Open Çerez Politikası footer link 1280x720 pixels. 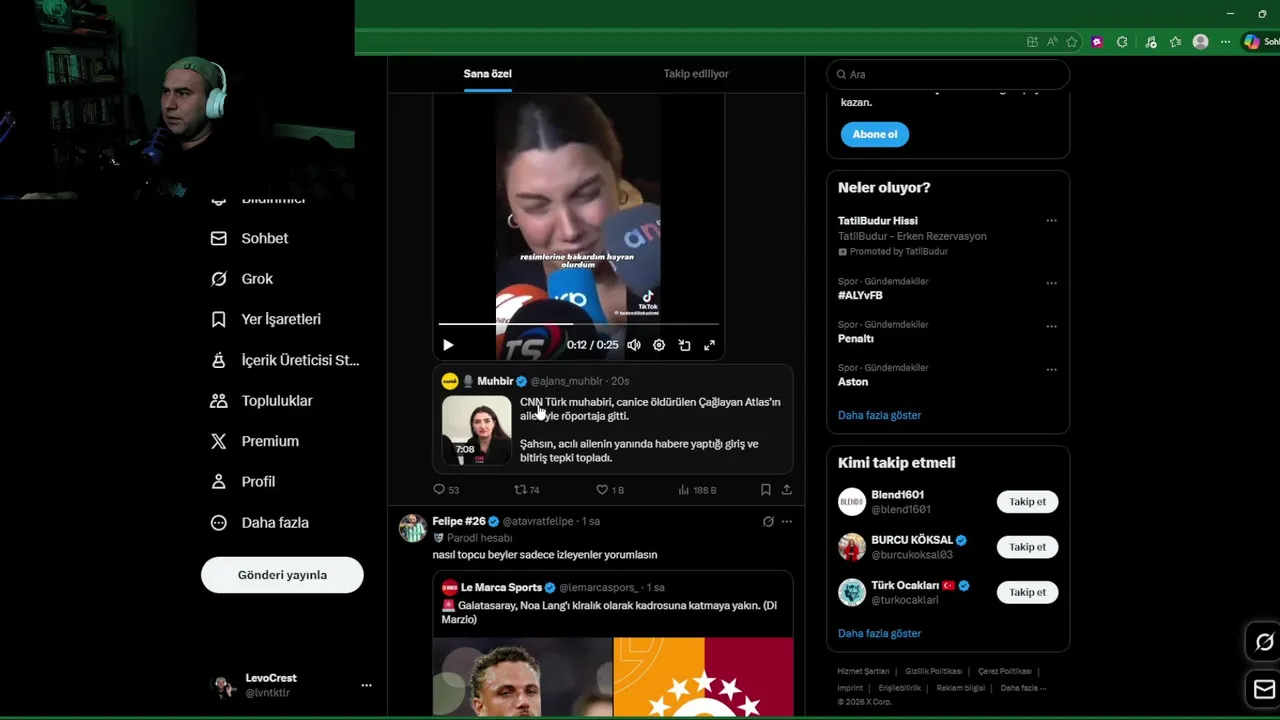pos(1004,672)
